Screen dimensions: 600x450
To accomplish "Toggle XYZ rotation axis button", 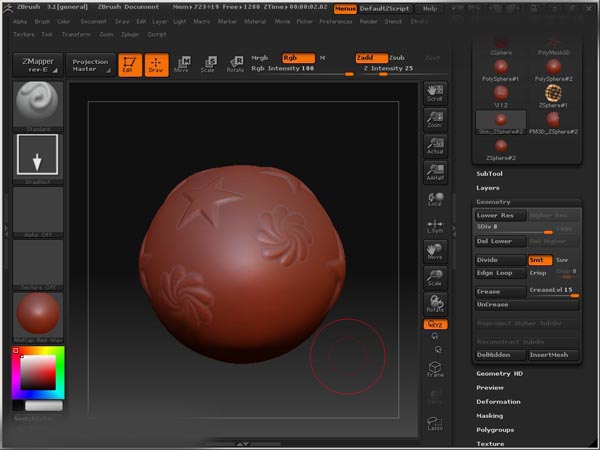I will (435, 326).
